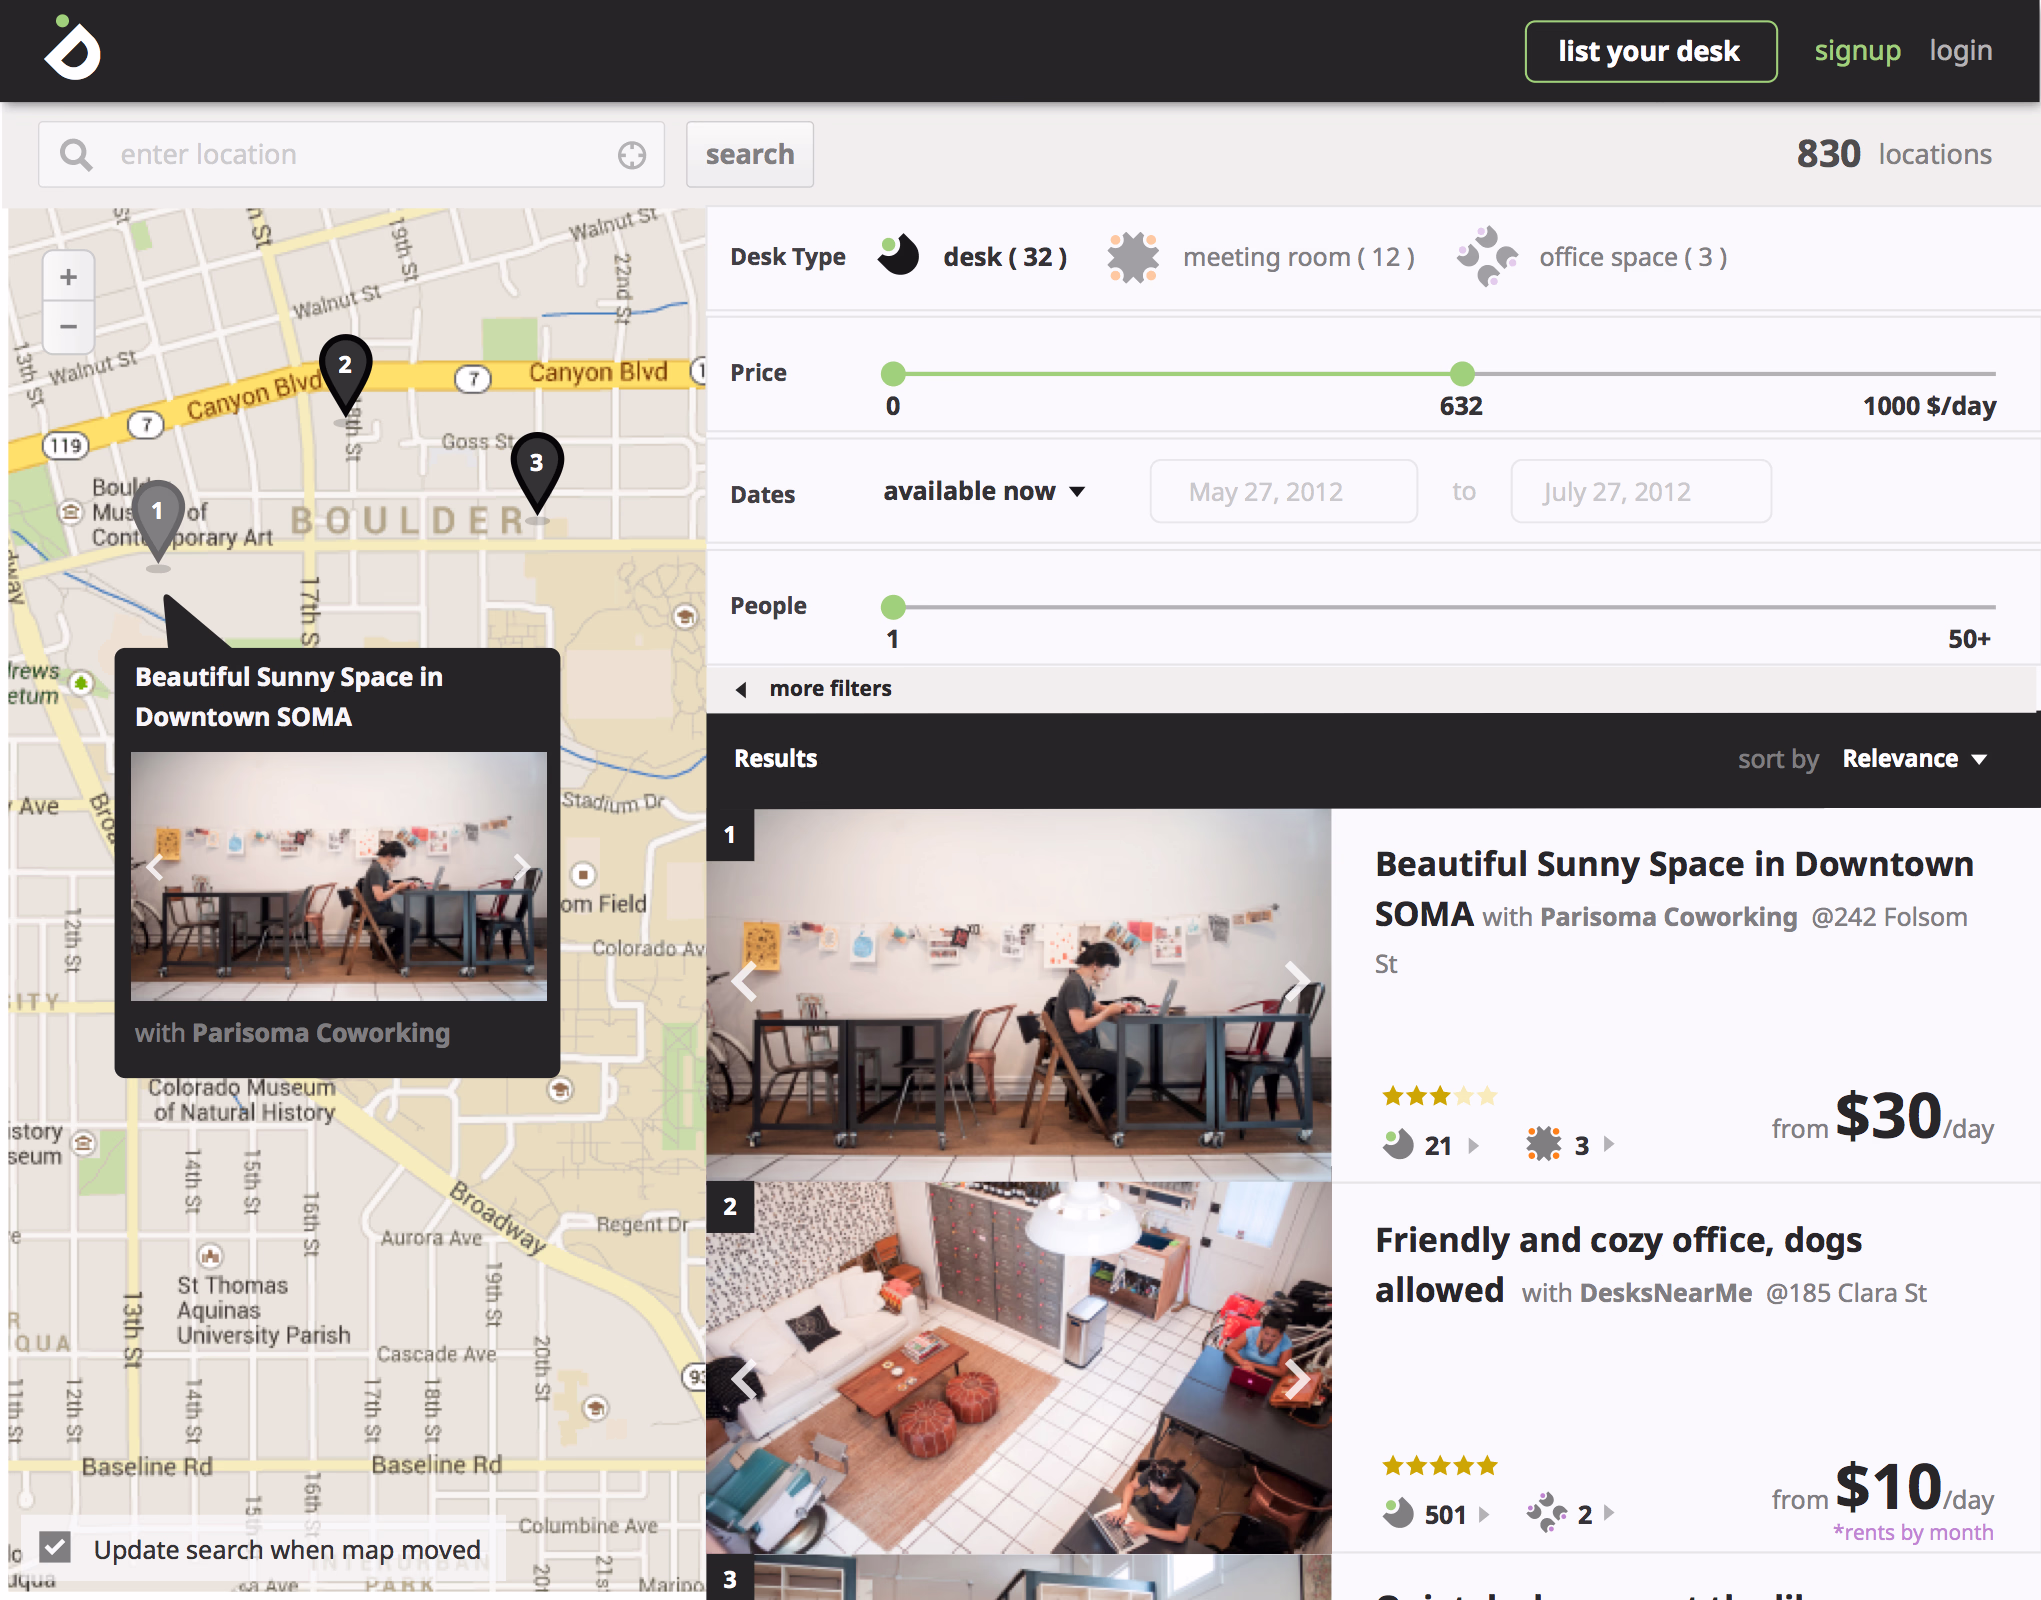Expand arrow next to 21 desks
The image size is (2041, 1600).
pyautogui.click(x=1473, y=1145)
